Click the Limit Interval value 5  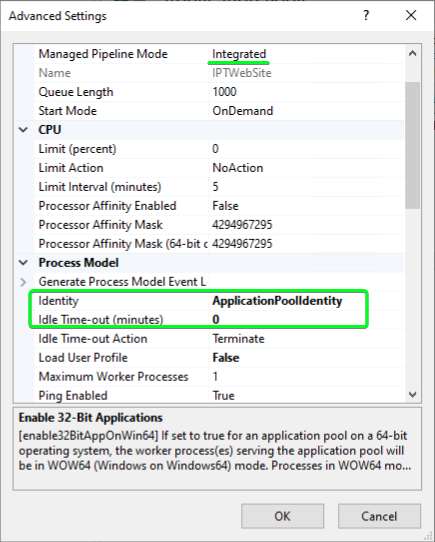[x=215, y=187]
